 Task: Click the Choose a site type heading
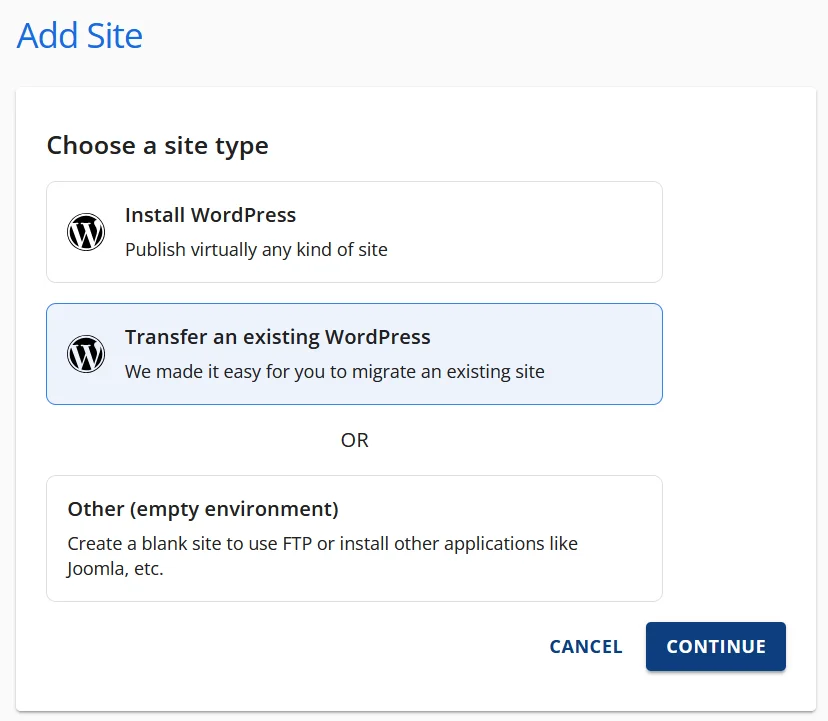coord(157,146)
